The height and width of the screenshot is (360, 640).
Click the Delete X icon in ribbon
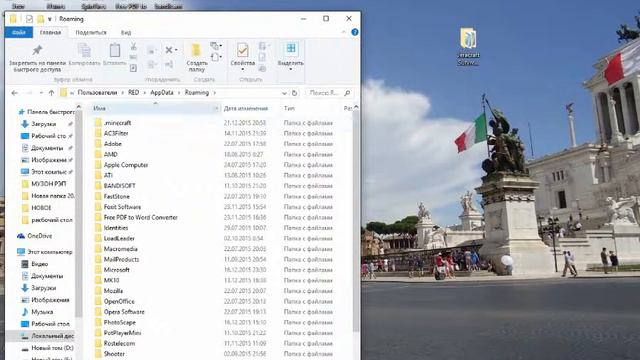click(x=169, y=50)
